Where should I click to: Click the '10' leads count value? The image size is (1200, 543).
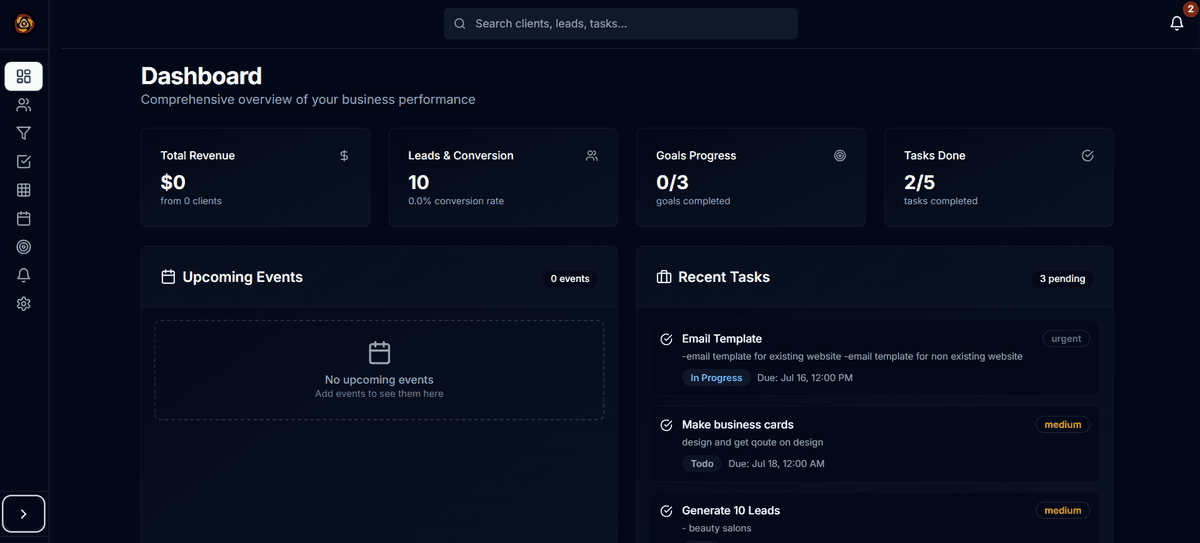point(419,182)
